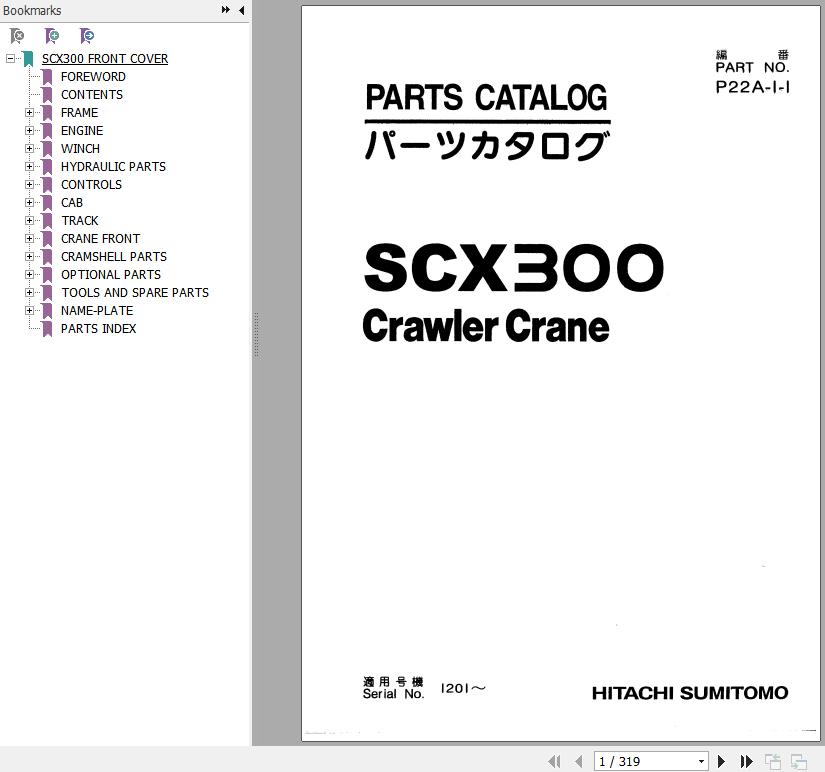Jump to CRANE FRONT section
The image size is (825, 772).
click(100, 238)
